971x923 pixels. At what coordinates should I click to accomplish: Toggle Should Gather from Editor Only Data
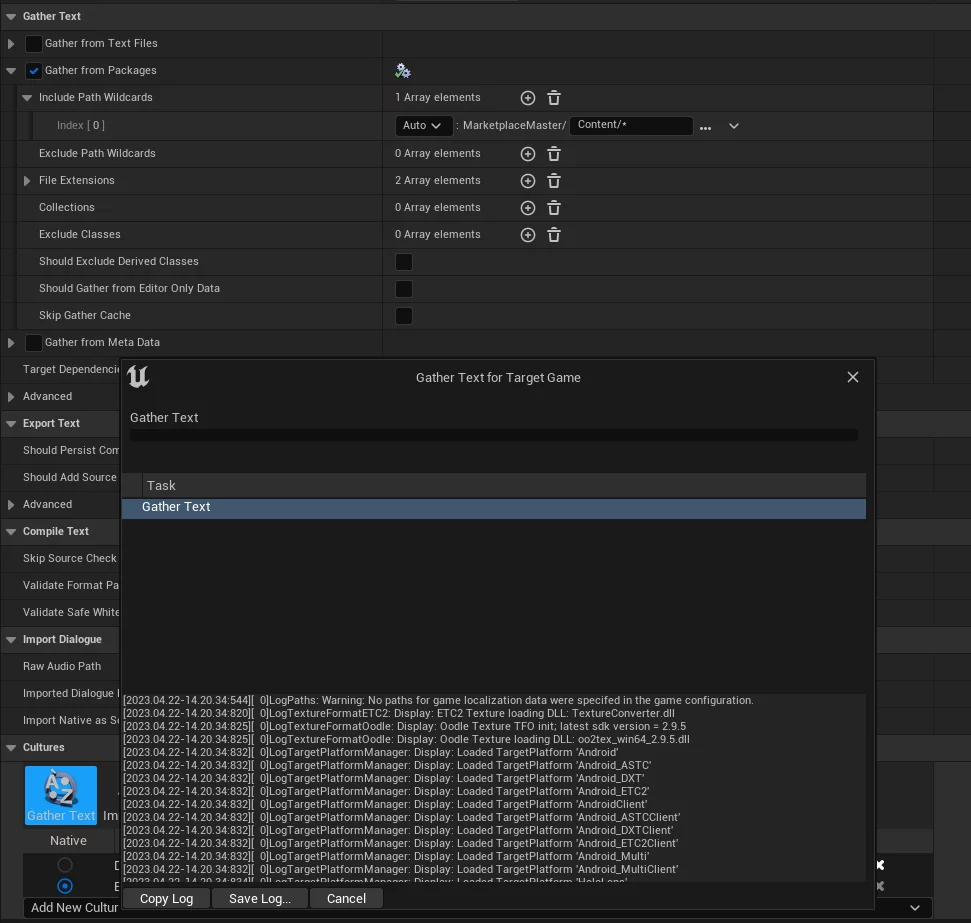(x=404, y=289)
